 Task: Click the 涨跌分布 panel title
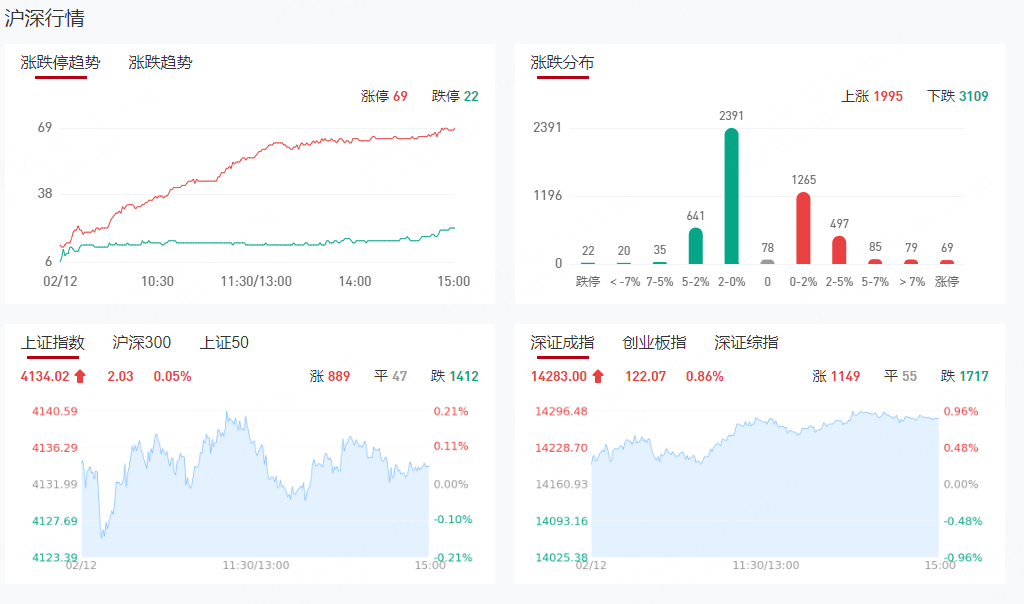tap(562, 62)
